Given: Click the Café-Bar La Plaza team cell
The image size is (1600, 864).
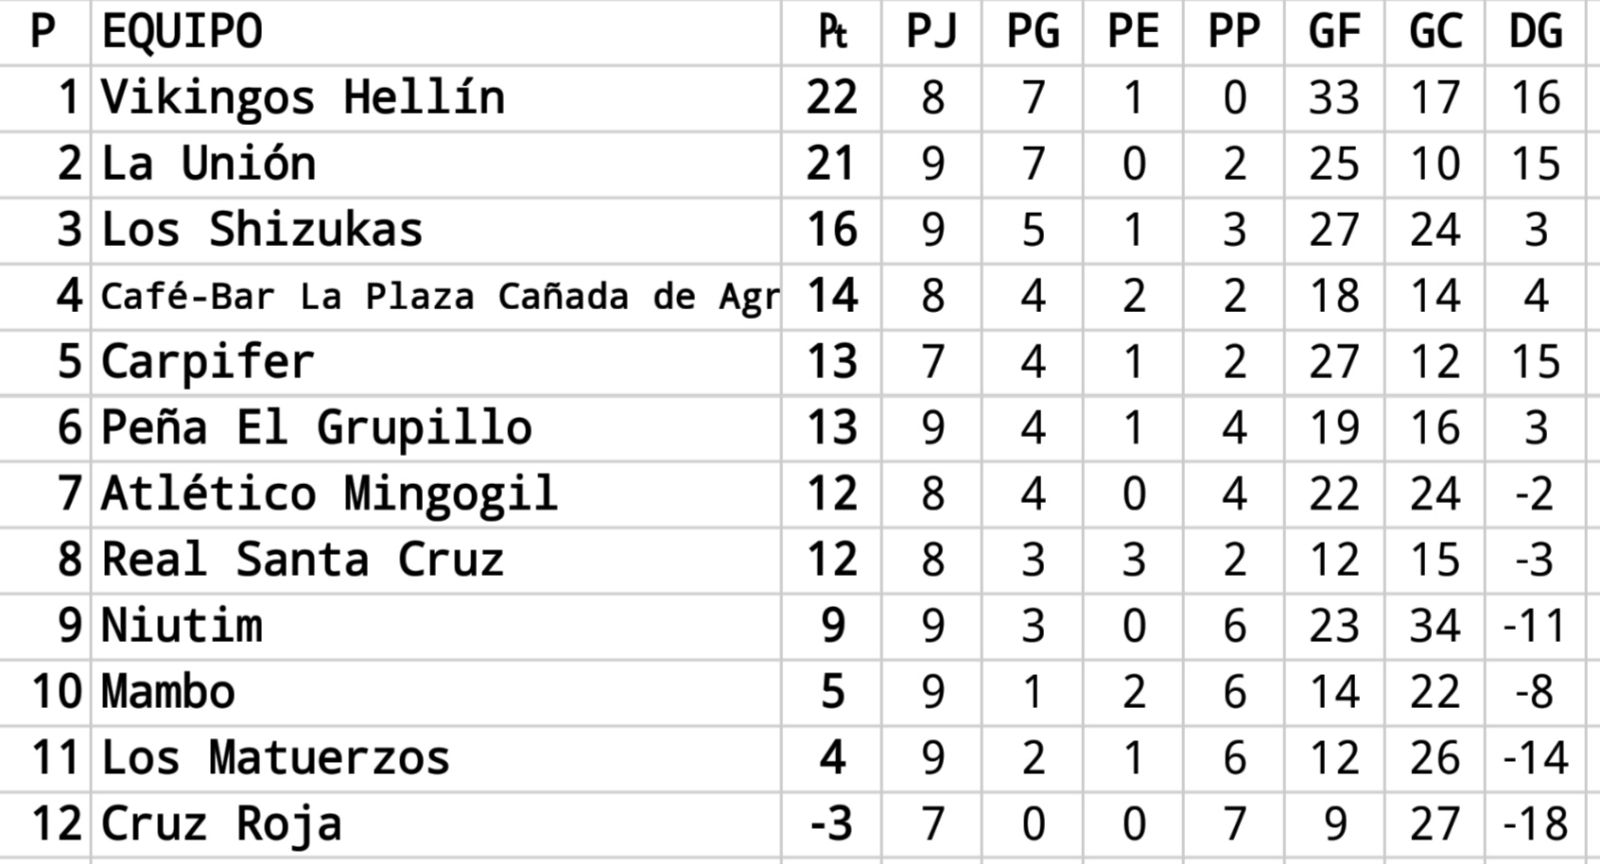Looking at the screenshot, I should coord(438,296).
